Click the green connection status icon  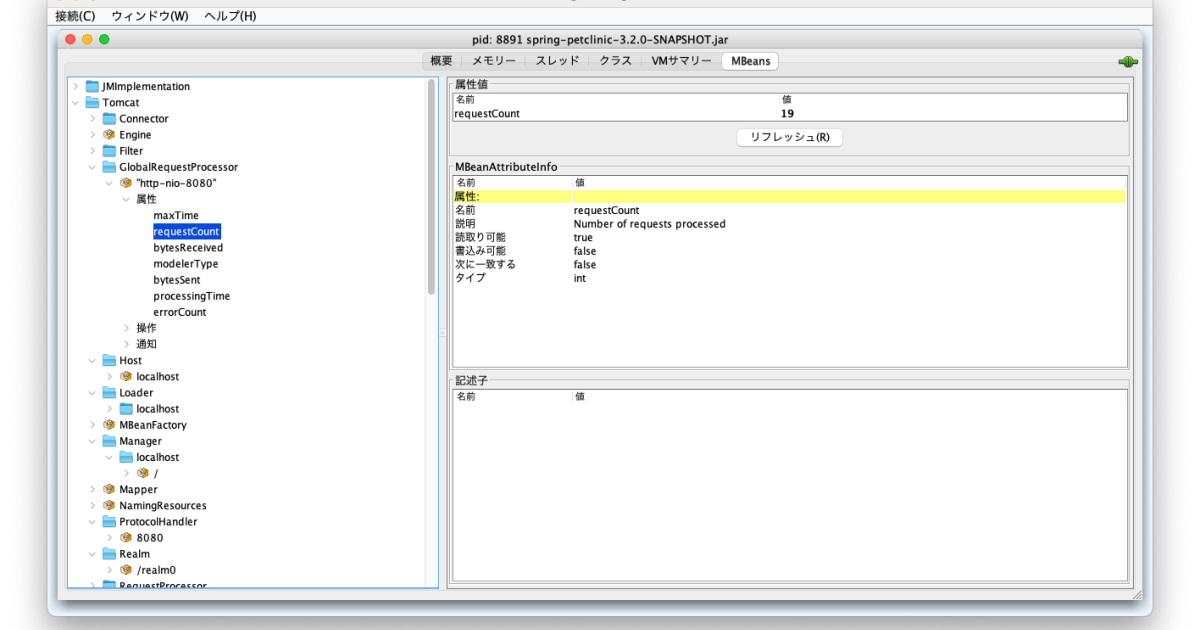[1128, 62]
